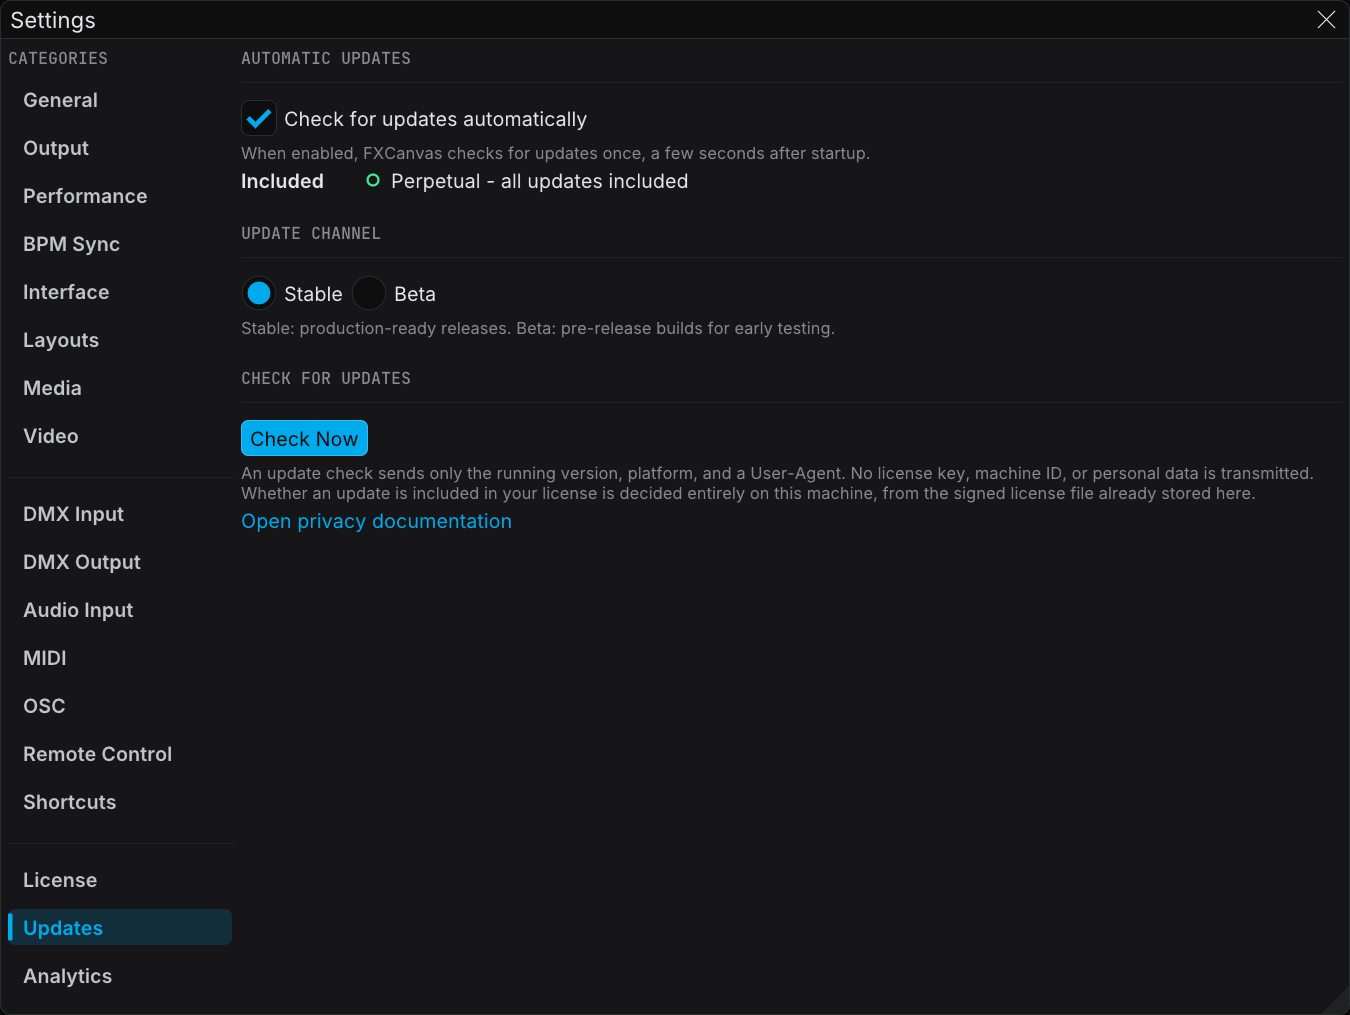Image resolution: width=1350 pixels, height=1015 pixels.
Task: Go to Performance settings
Action: (x=120, y=196)
